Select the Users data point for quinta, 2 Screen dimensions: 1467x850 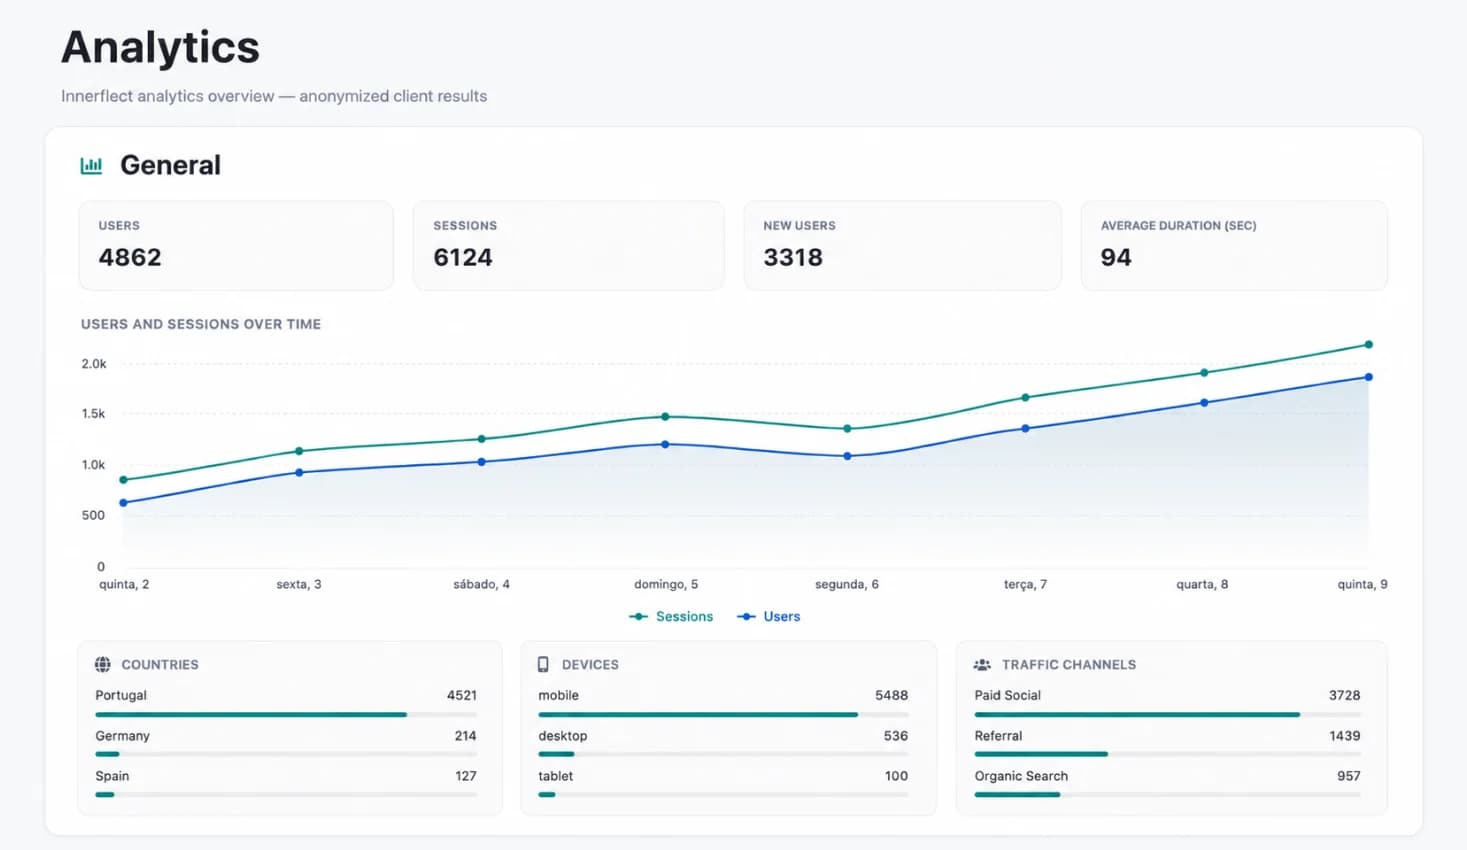[123, 503]
